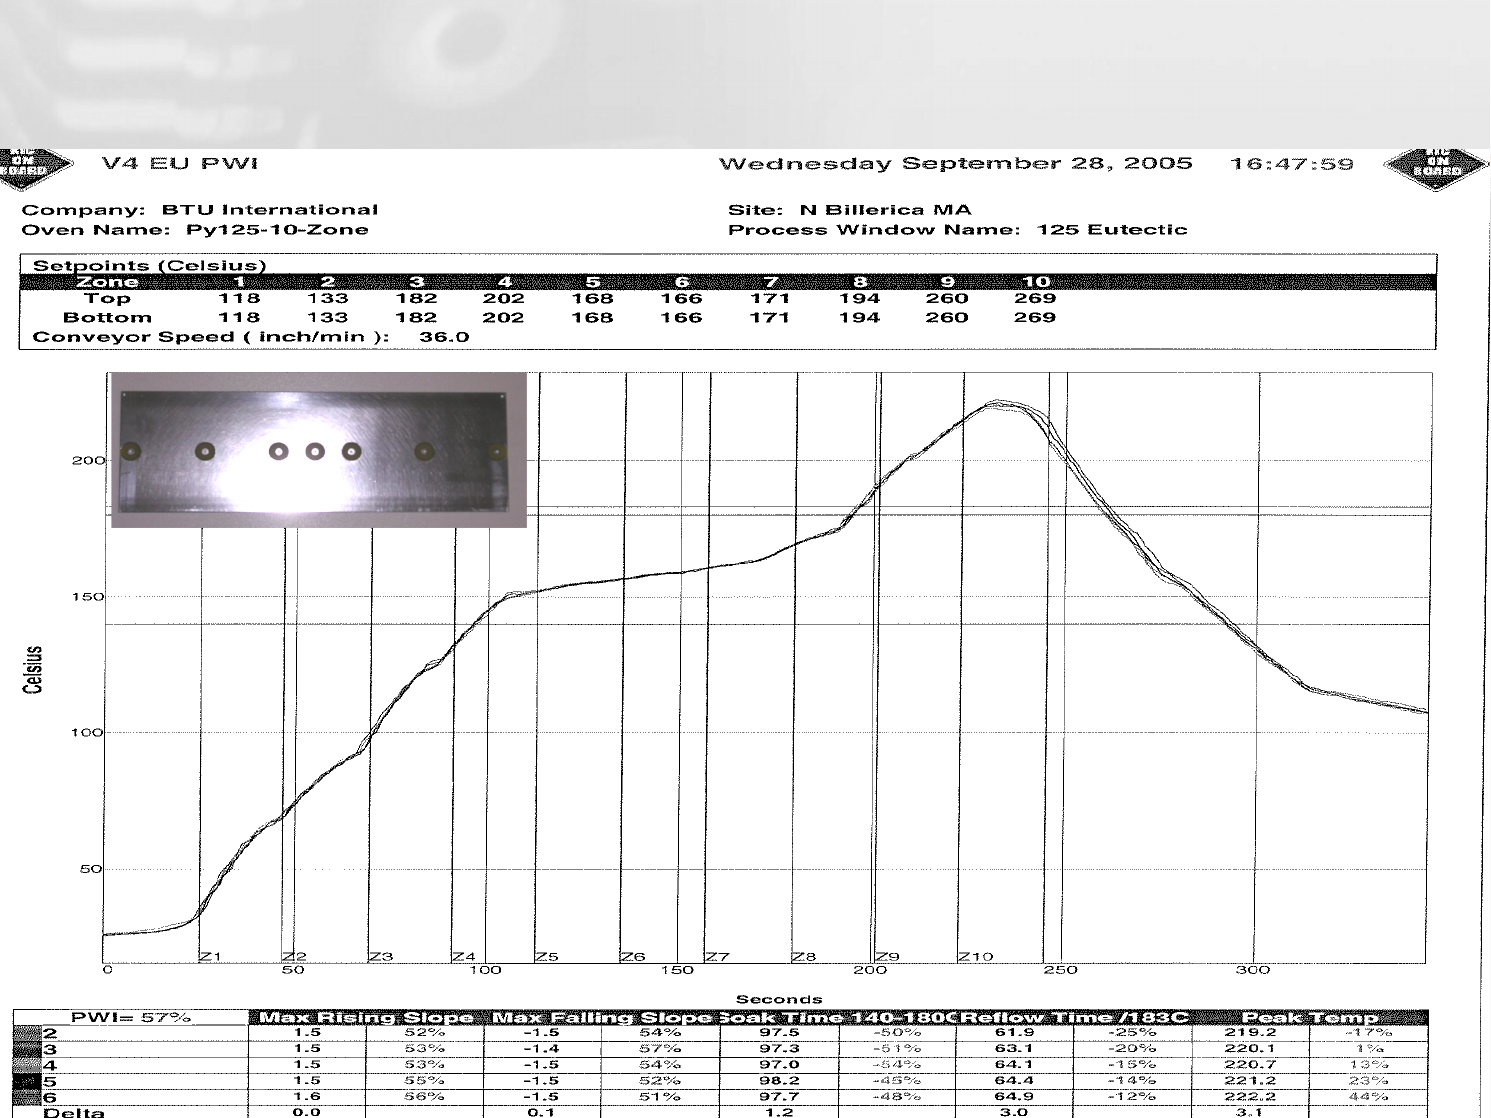Click row 3 falling slope value -1.4
This screenshot has height=1118, width=1491.
pyautogui.click(x=541, y=1048)
